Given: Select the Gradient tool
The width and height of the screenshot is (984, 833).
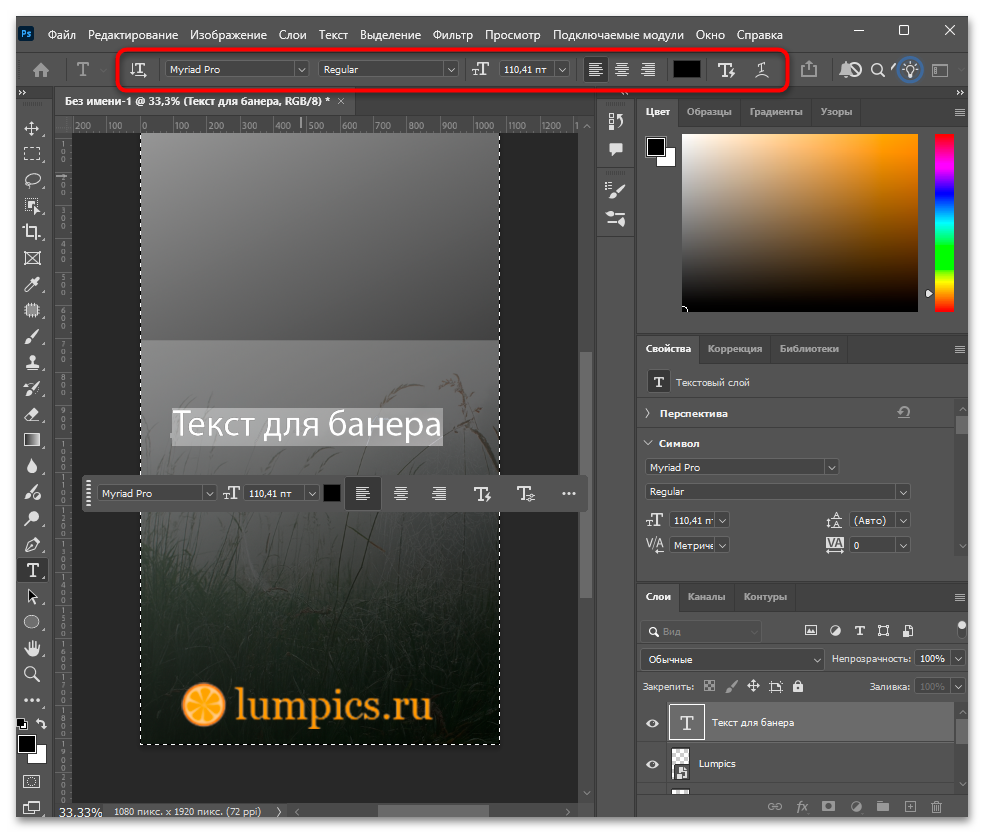Looking at the screenshot, I should pyautogui.click(x=32, y=440).
